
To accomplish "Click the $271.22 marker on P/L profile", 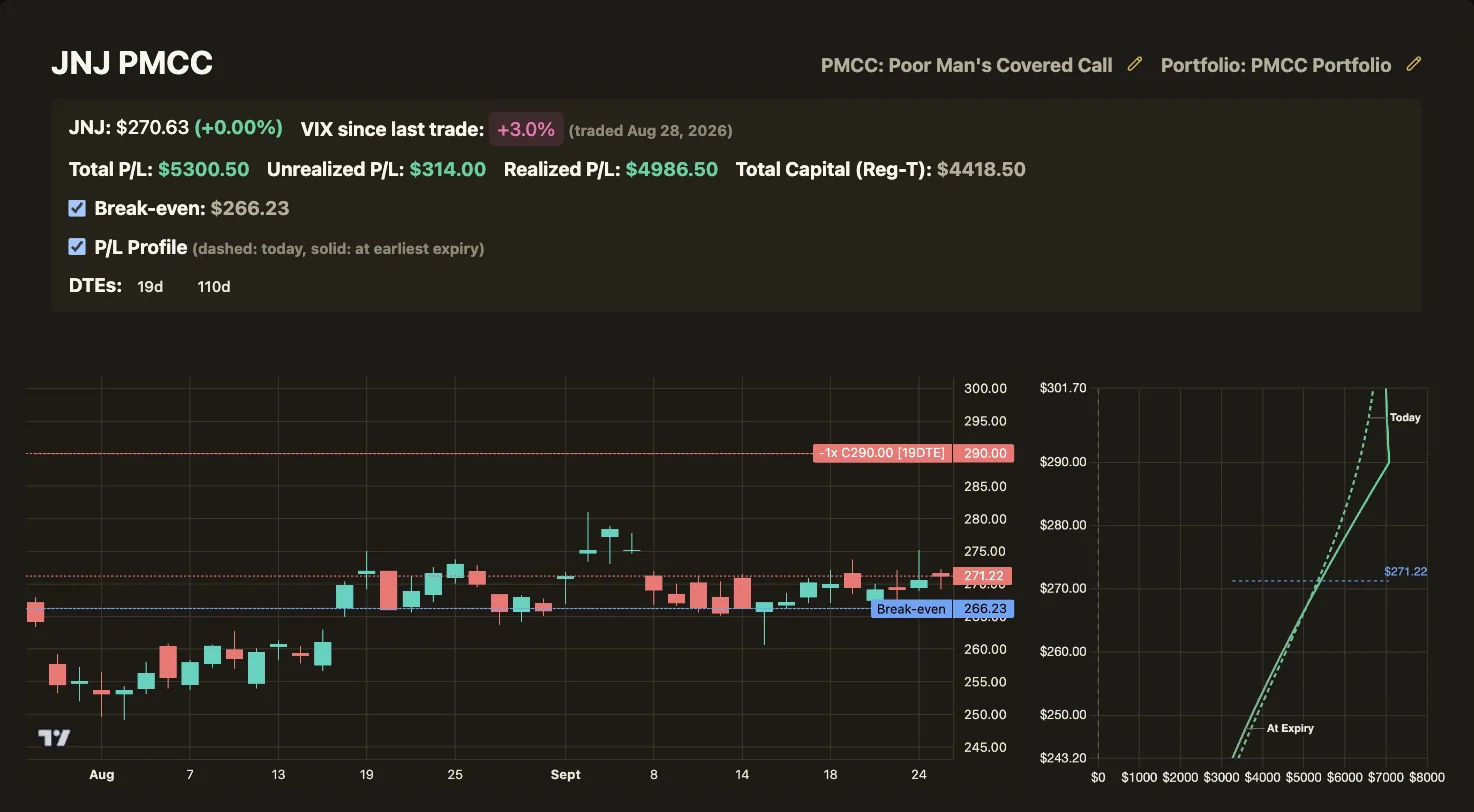I will pos(1405,572).
